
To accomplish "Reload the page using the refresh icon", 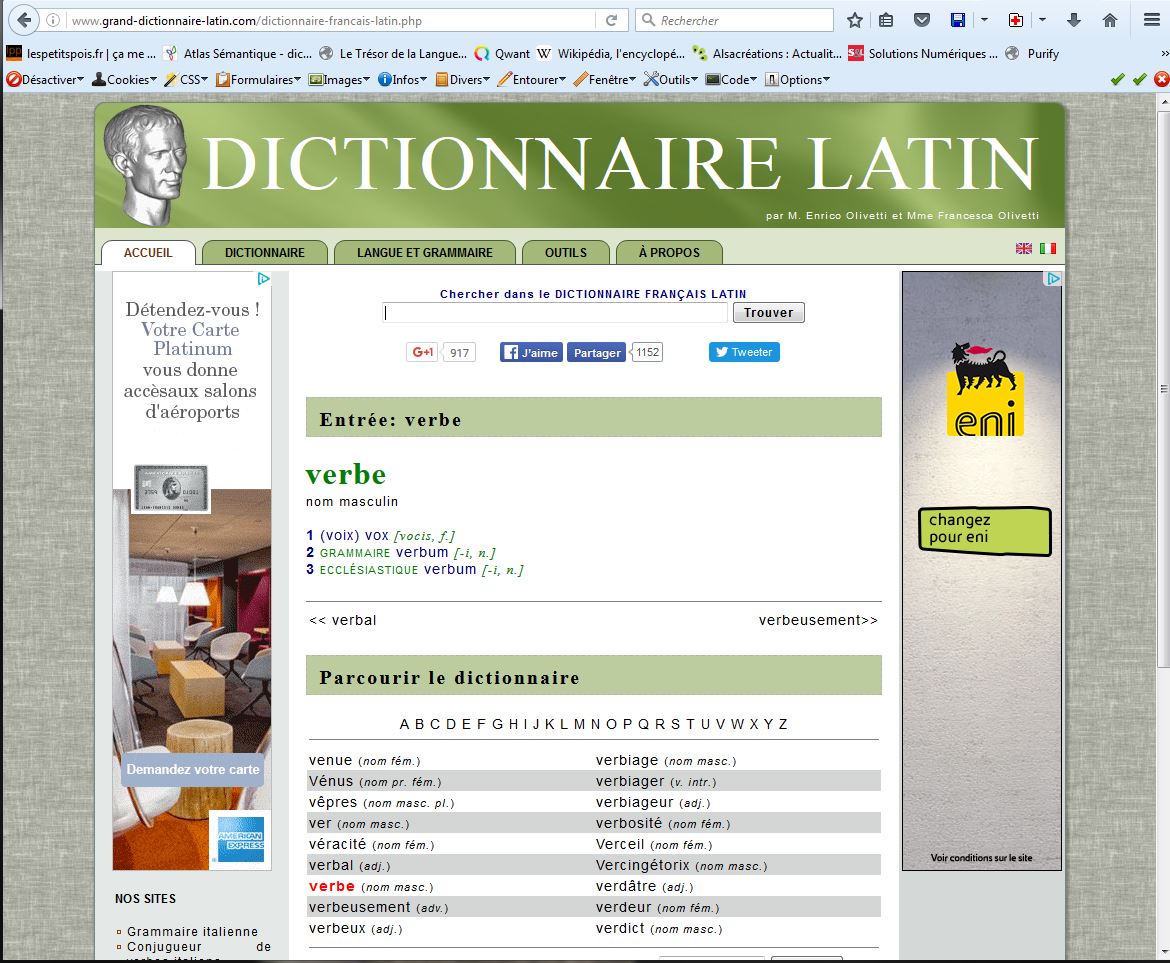I will pyautogui.click(x=611, y=20).
